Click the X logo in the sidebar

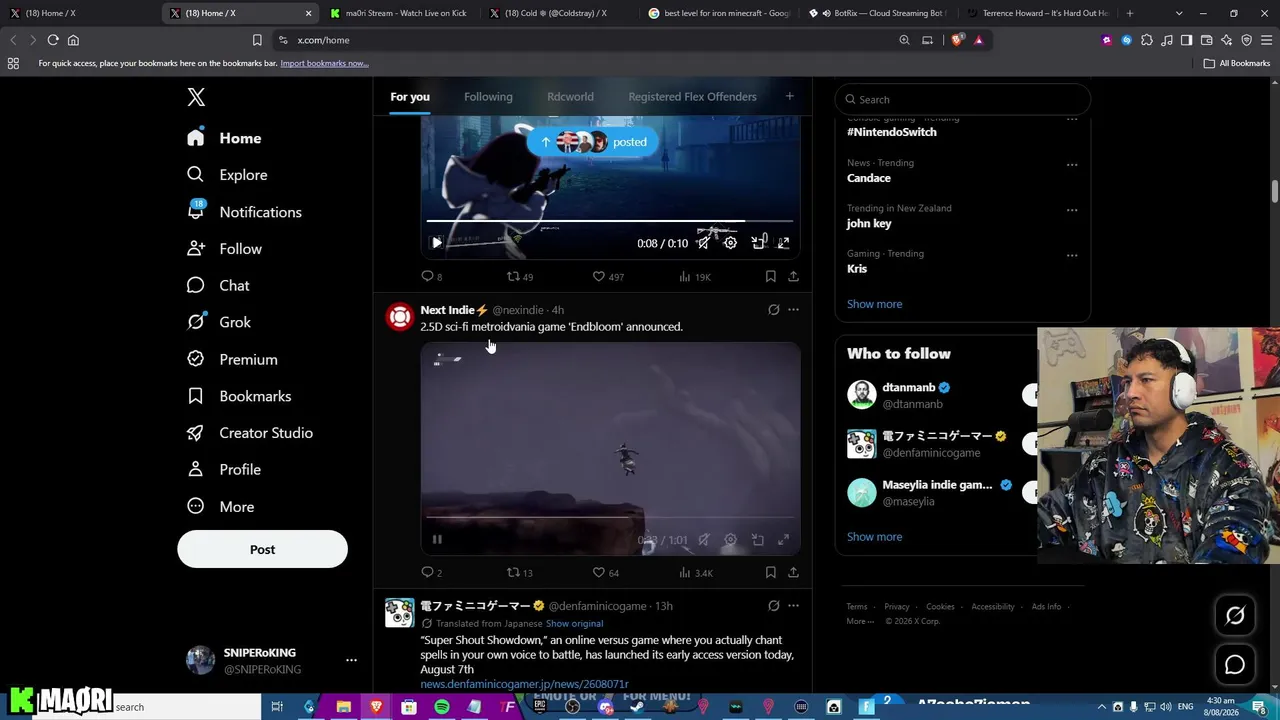[x=196, y=97]
